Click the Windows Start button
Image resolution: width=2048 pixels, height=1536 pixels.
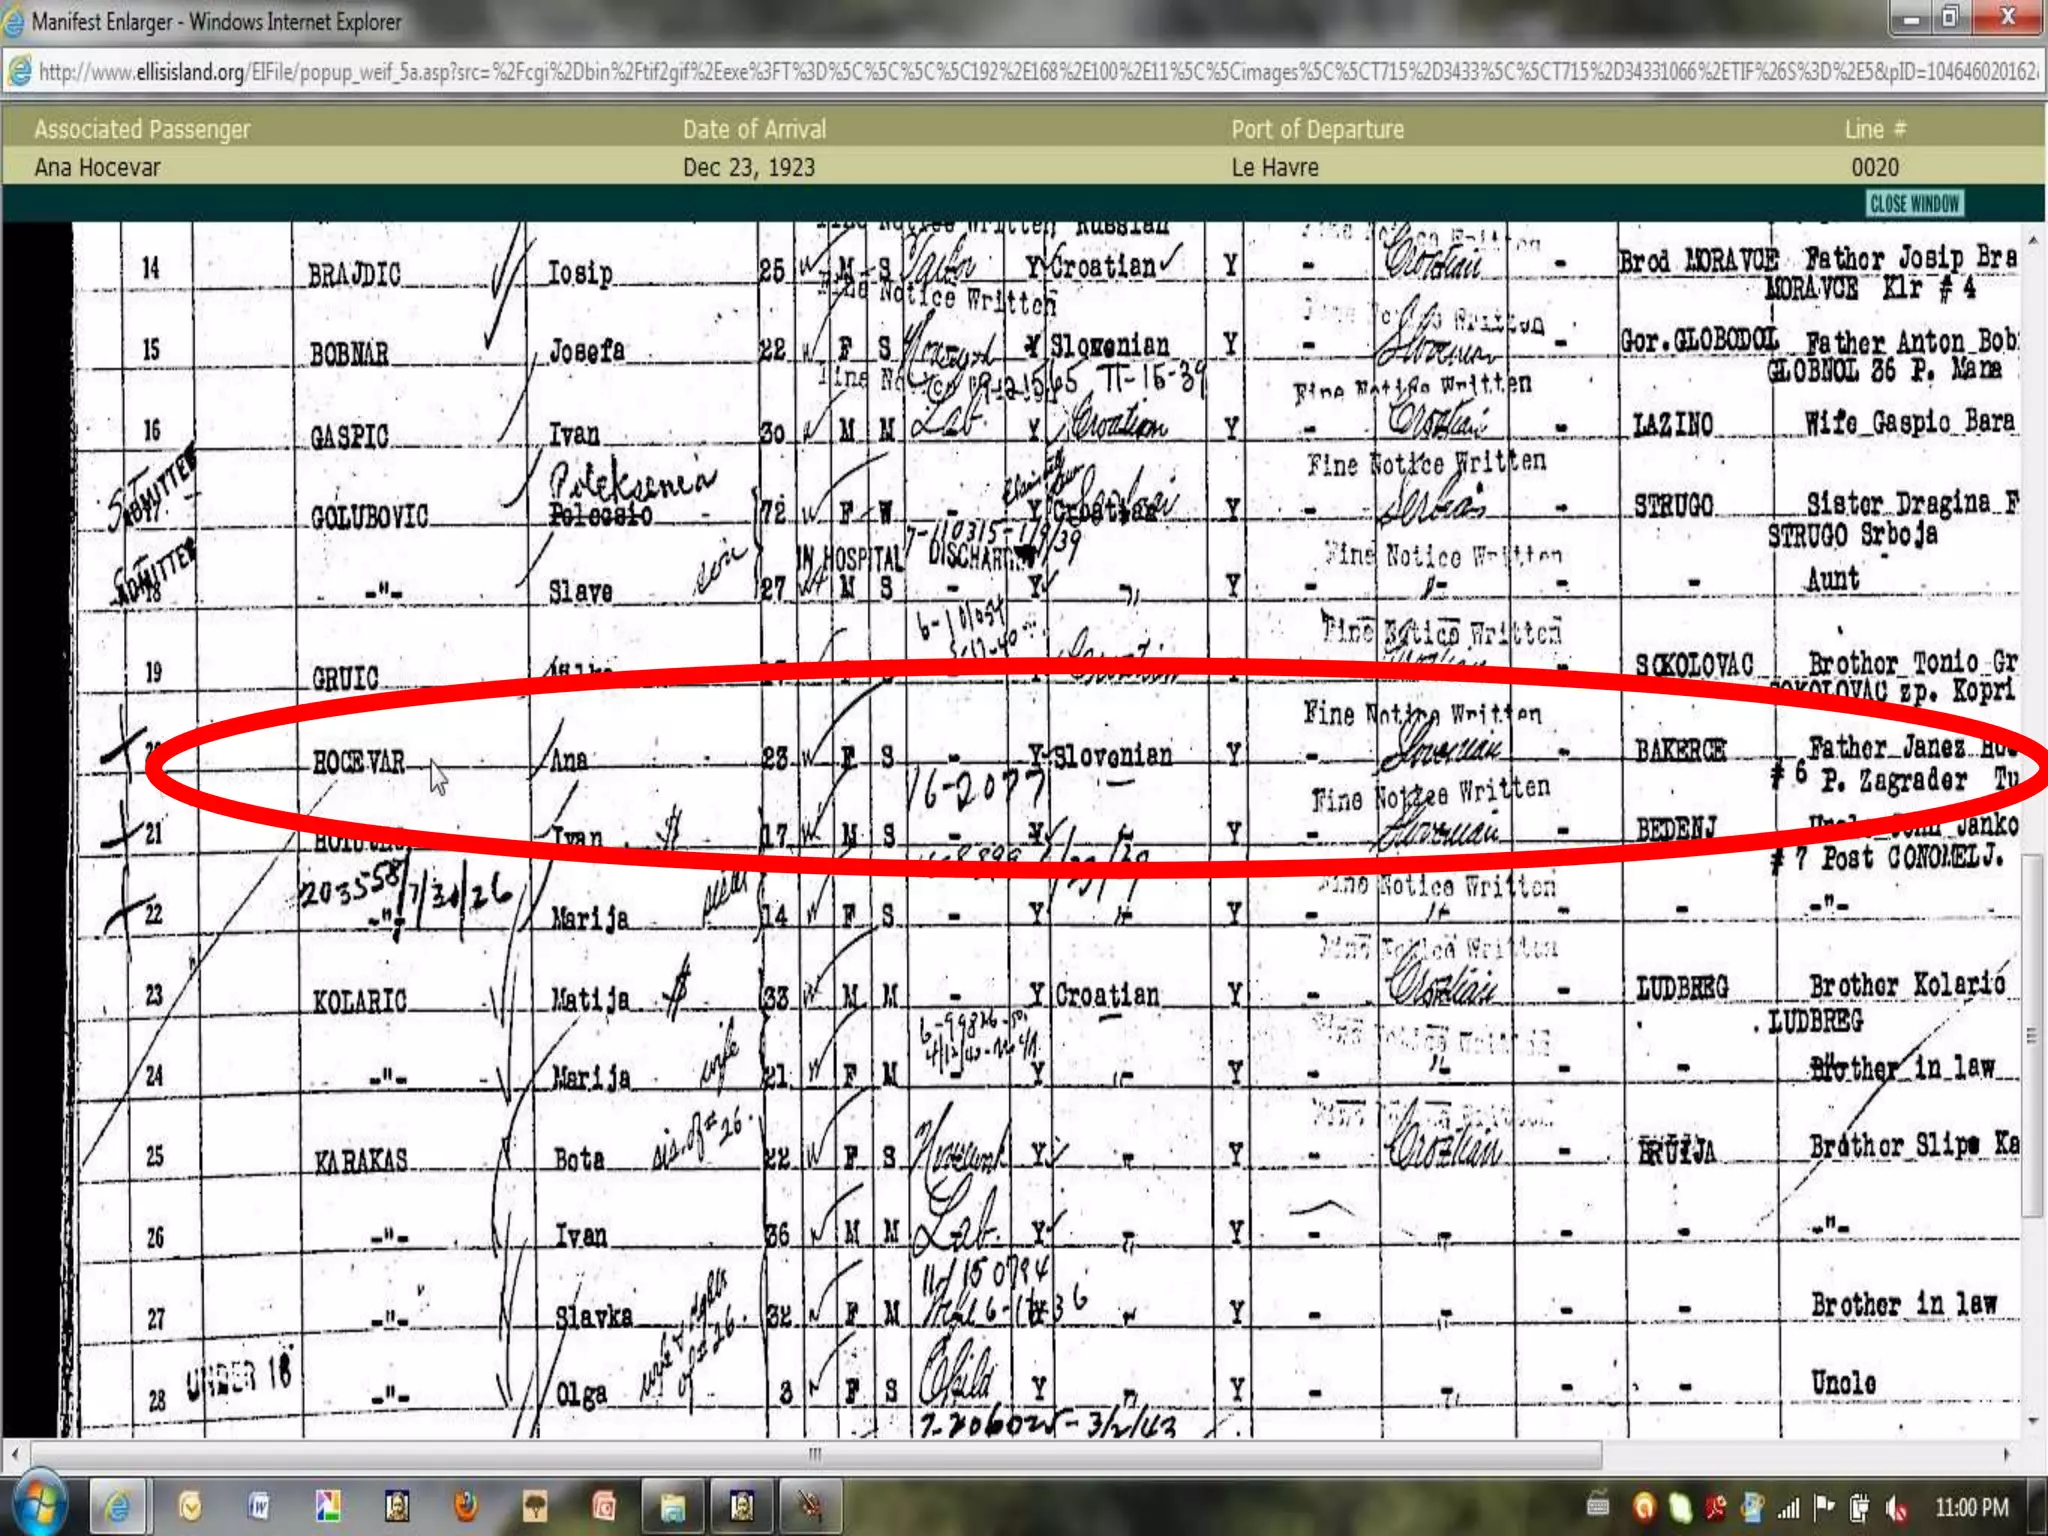coord(38,1505)
